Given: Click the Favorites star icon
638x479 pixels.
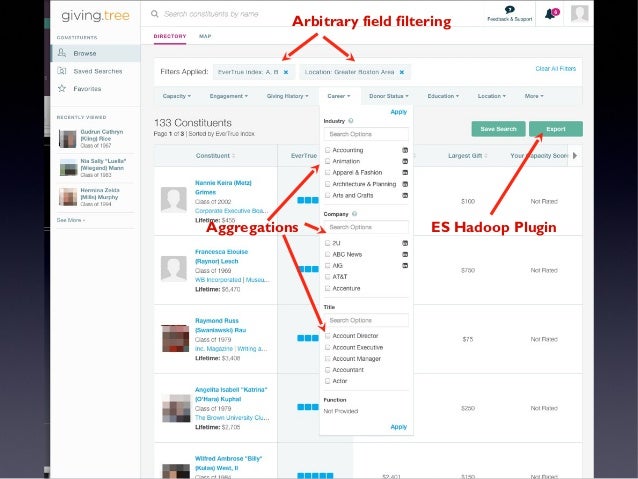Looking at the screenshot, I should pos(62,88).
